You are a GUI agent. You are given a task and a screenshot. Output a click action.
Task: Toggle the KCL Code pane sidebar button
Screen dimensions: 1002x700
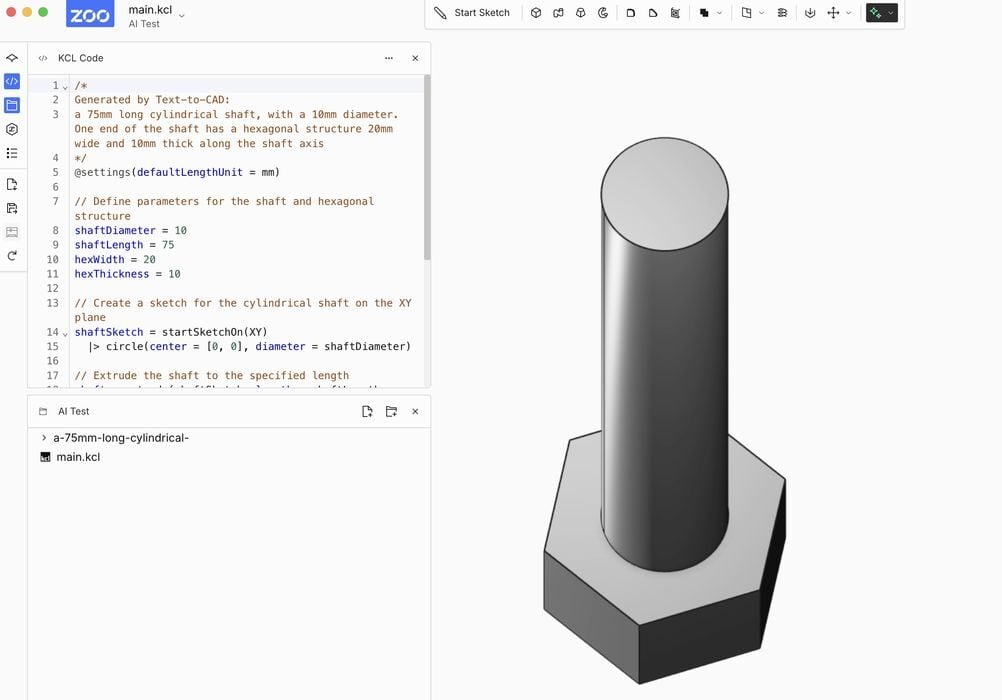[12, 82]
